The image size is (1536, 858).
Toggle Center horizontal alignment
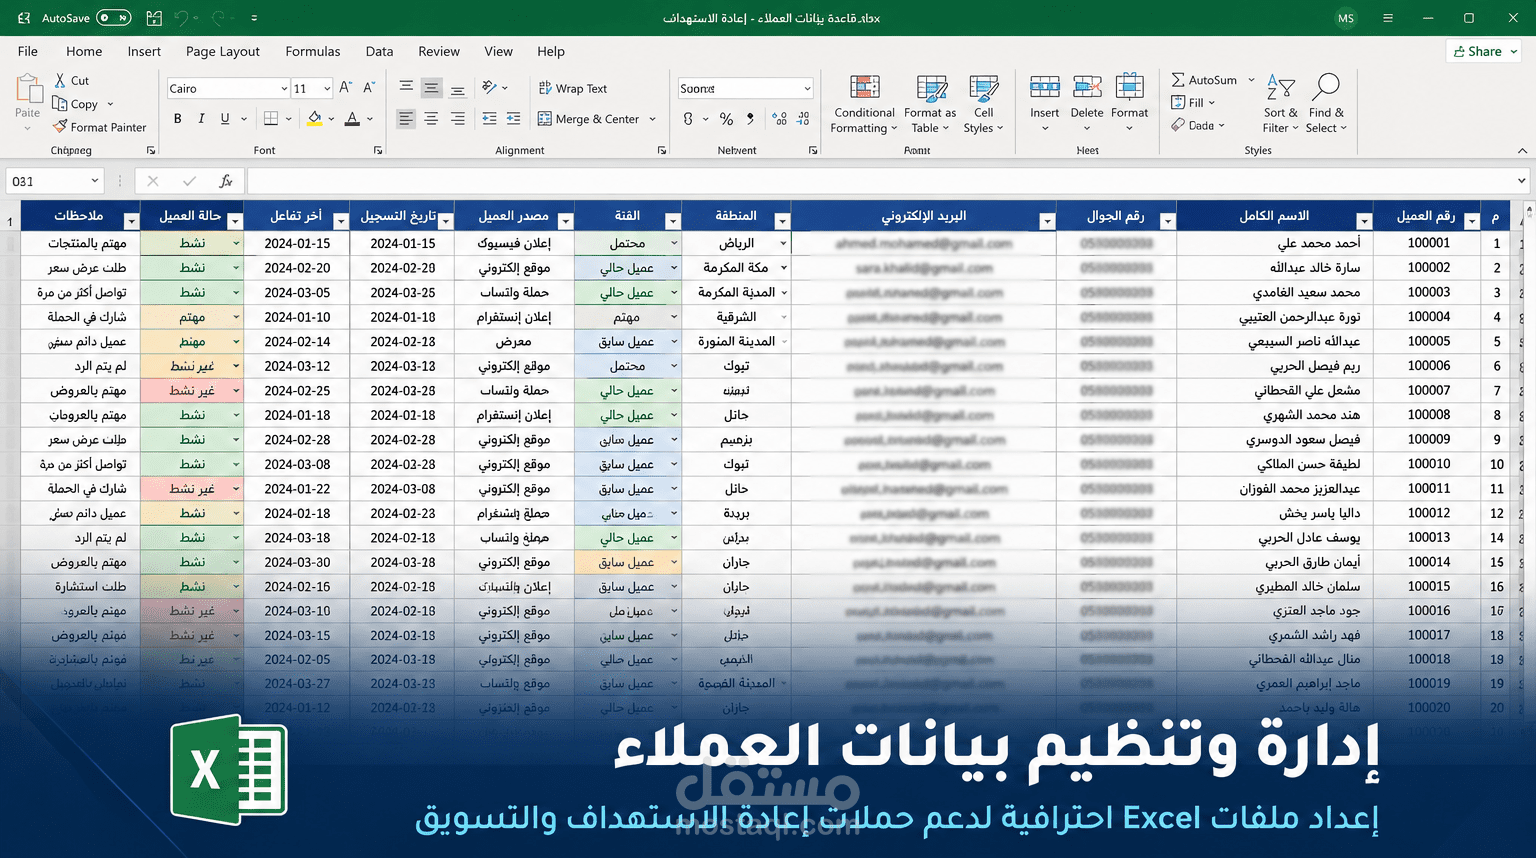tap(431, 118)
